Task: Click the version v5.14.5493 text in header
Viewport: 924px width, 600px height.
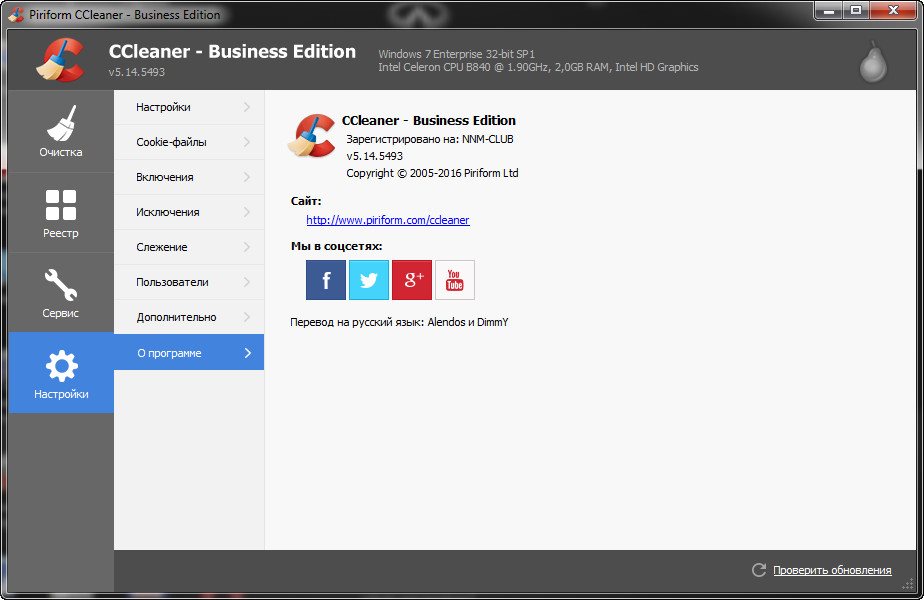Action: click(x=137, y=72)
